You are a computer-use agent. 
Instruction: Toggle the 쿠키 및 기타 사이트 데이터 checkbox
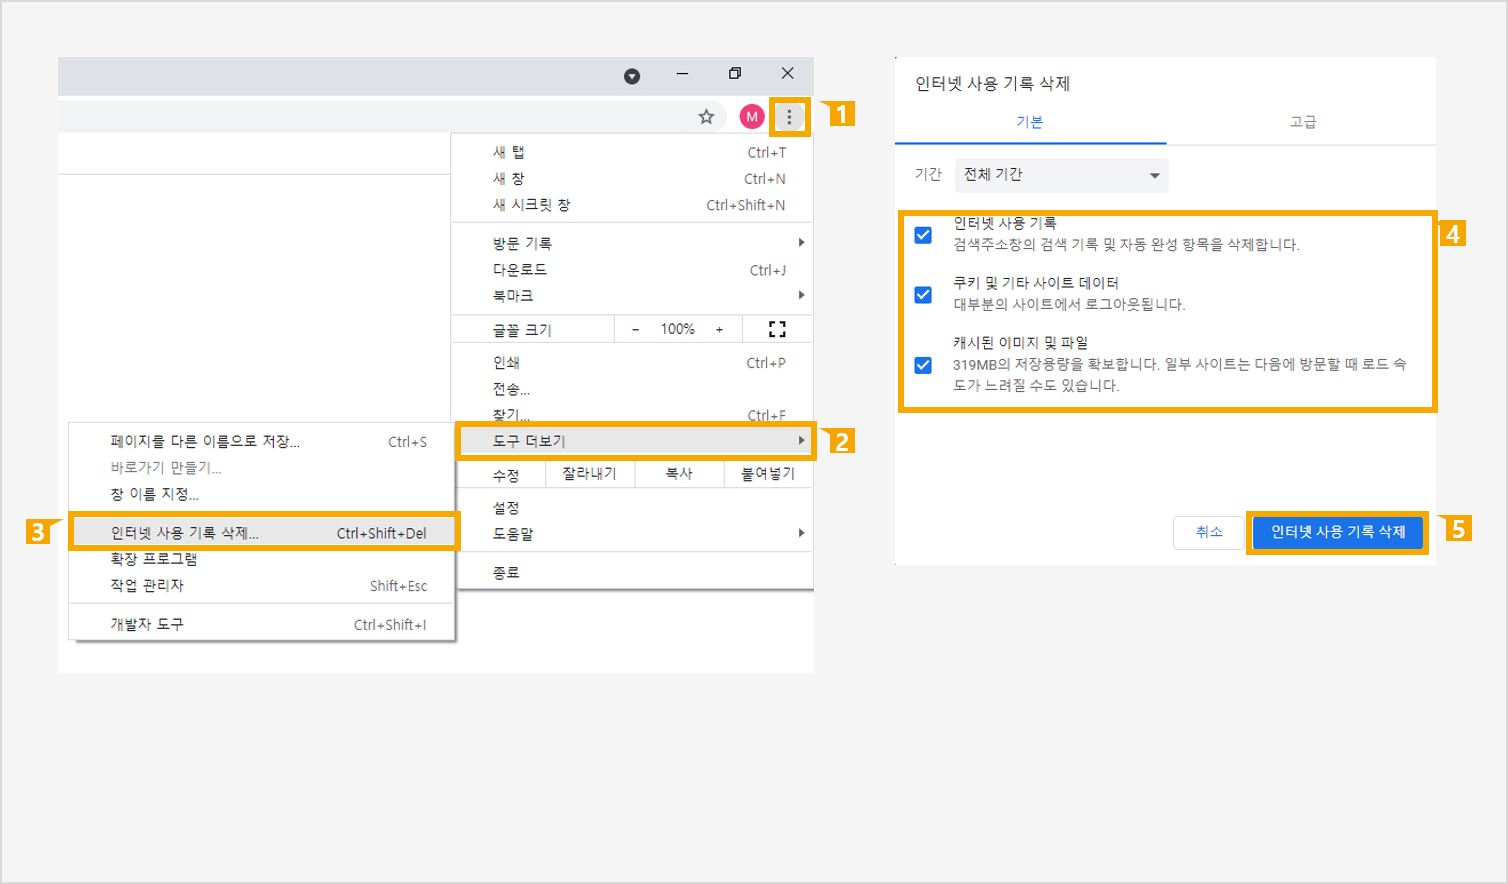(x=923, y=295)
